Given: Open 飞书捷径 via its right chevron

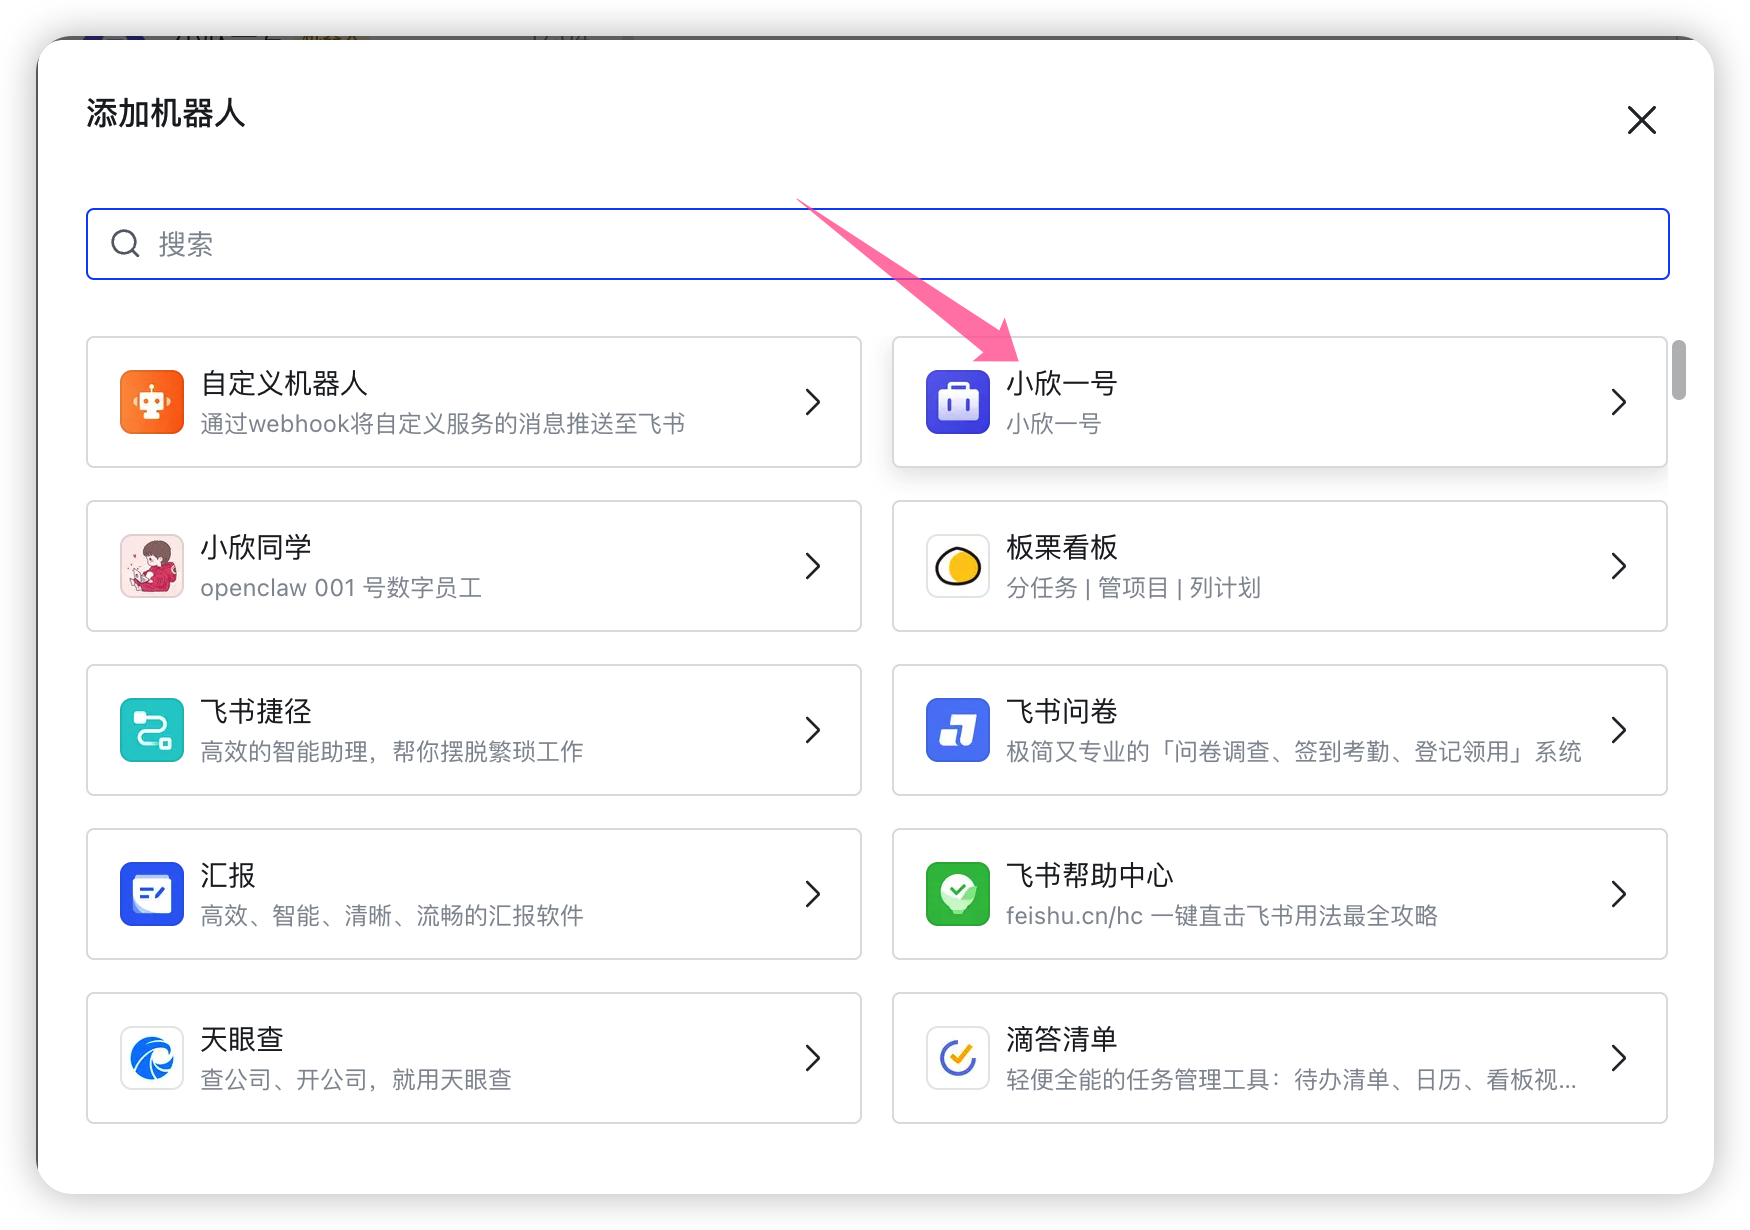Looking at the screenshot, I should point(813,730).
